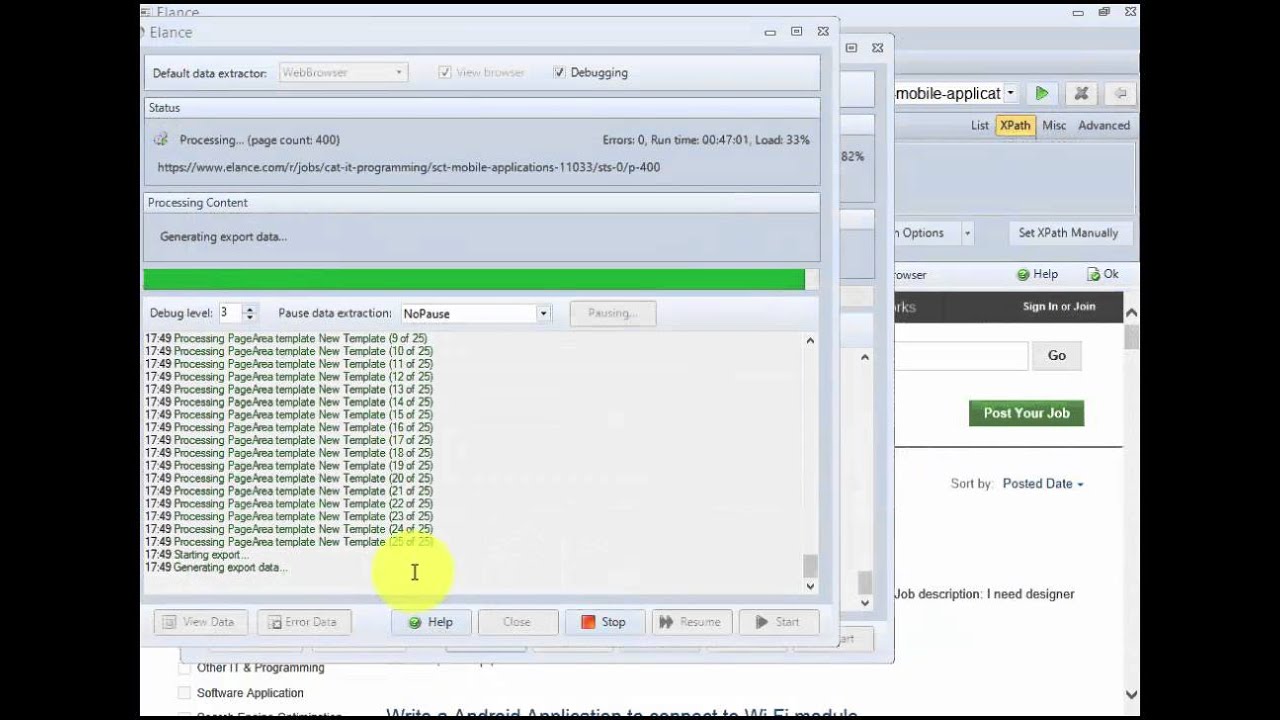Click the log list scroll up arrow

coord(810,341)
